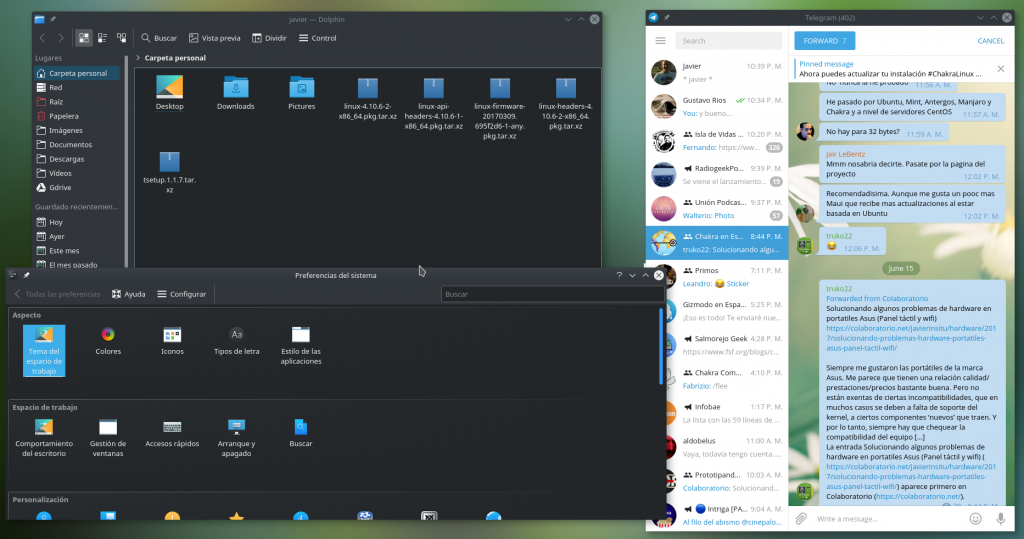Select linux-4.10.6-2-x86_64.pkg.tar.xz file
The image size is (1024, 539).
(x=368, y=98)
